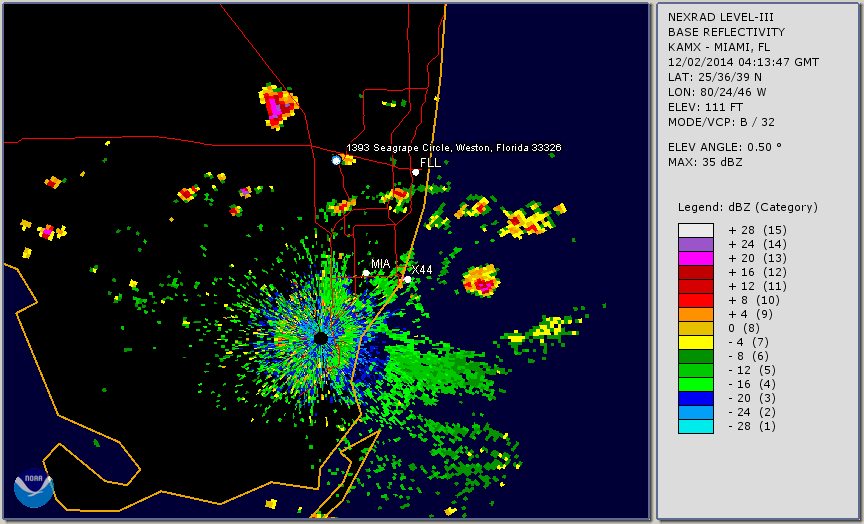Click the -20 (3) blue legend swatch
864x524 pixels.
[x=696, y=398]
